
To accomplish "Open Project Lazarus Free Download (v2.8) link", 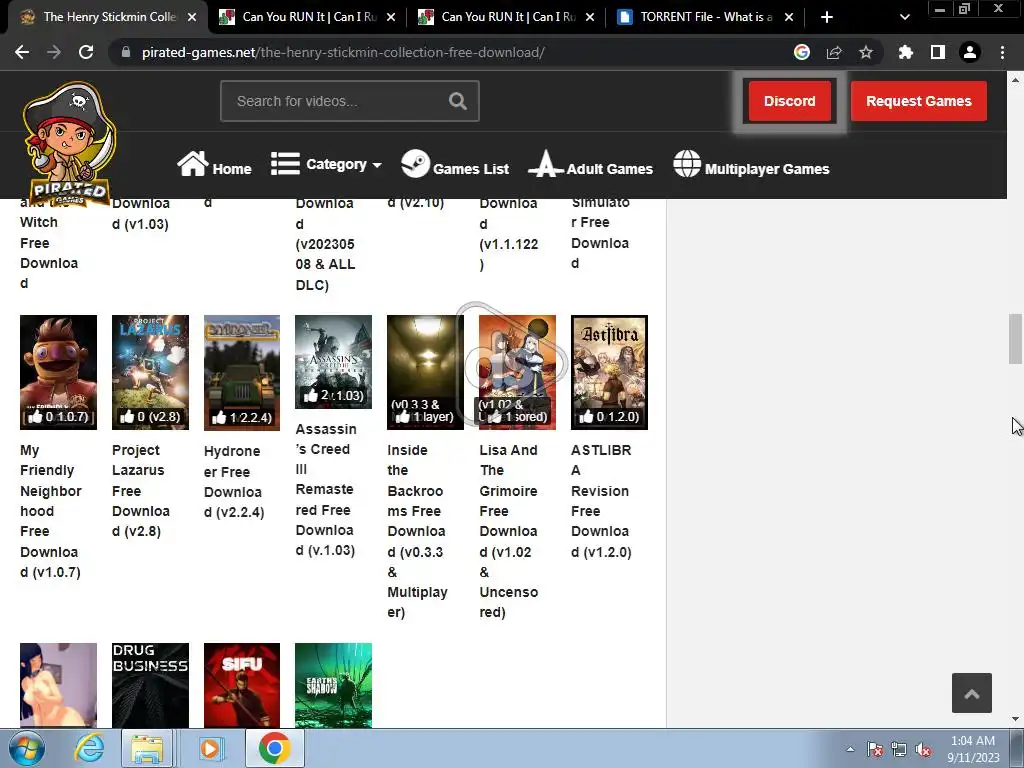I will (x=140, y=490).
